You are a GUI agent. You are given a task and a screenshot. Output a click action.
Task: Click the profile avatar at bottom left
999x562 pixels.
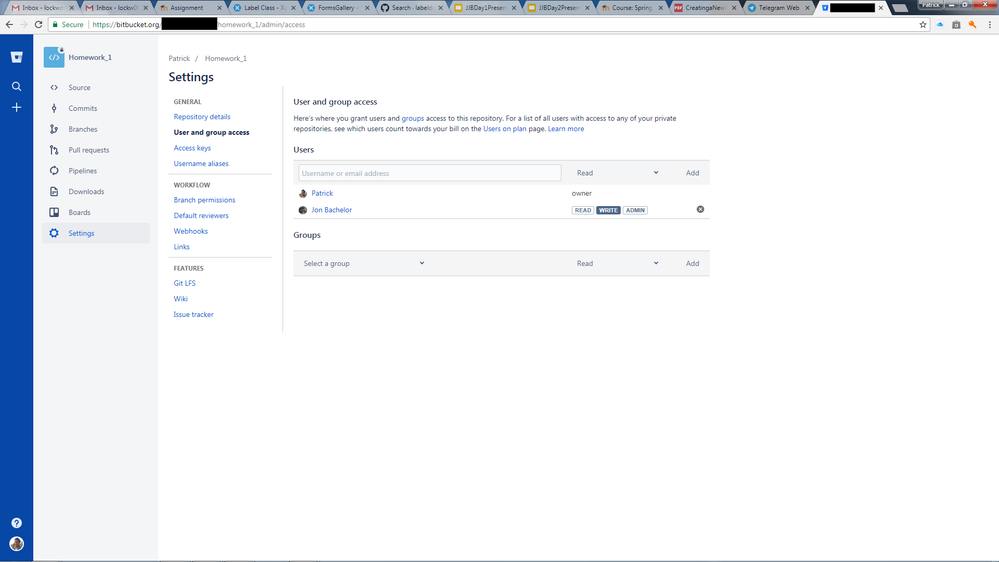coord(17,544)
